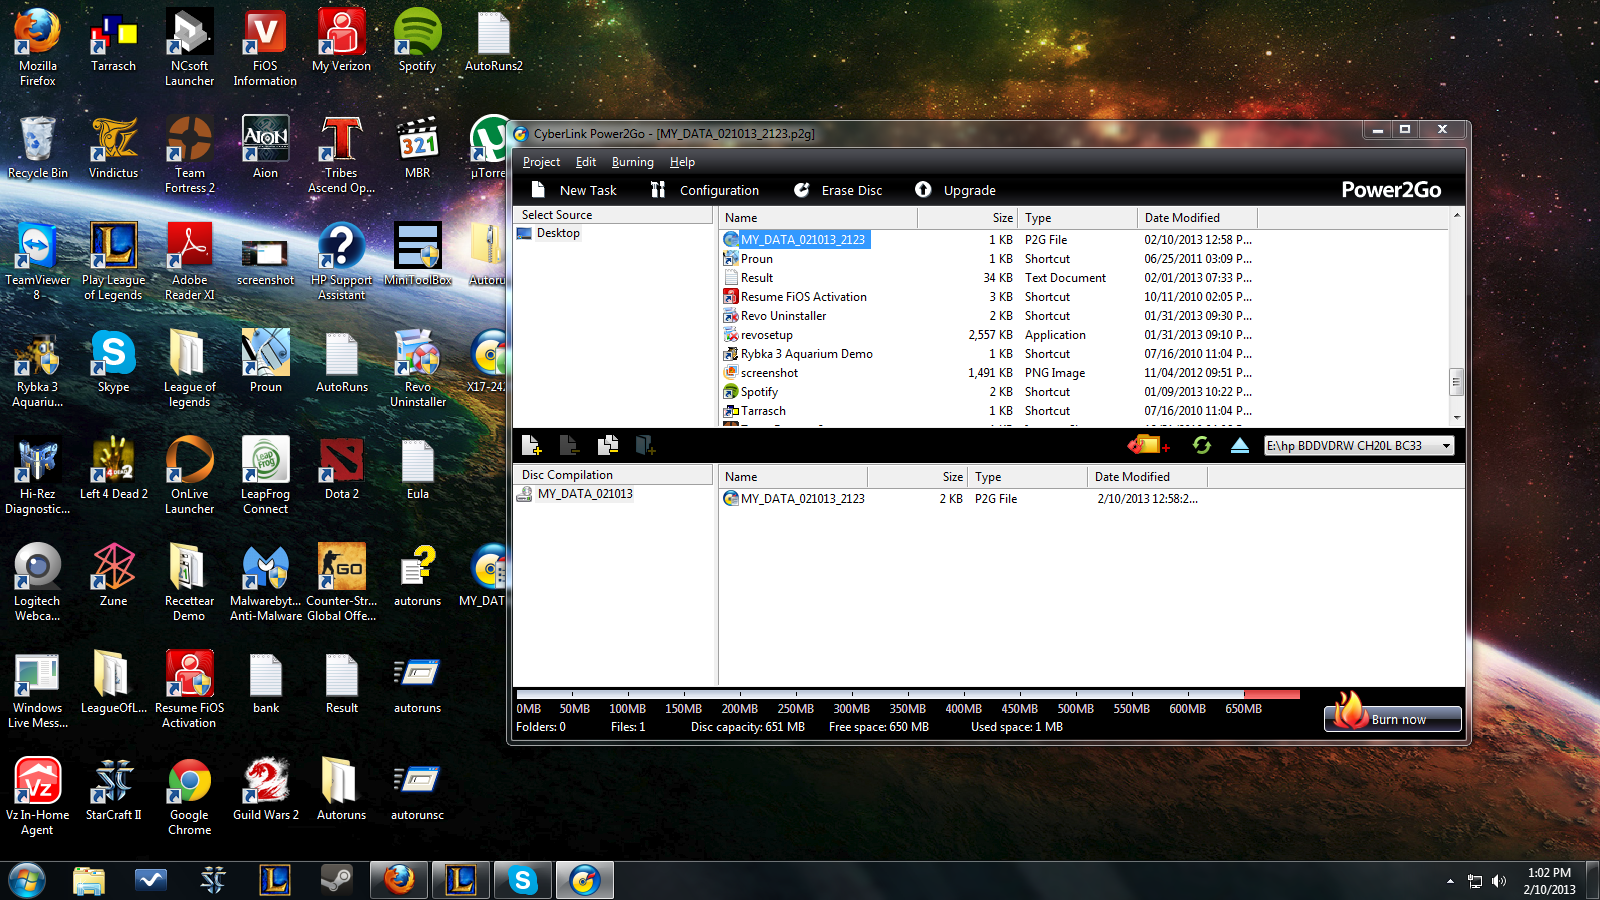Open the Guild Wars 2 desktop icon
Viewport: 1600px width, 900px height.
[265, 789]
